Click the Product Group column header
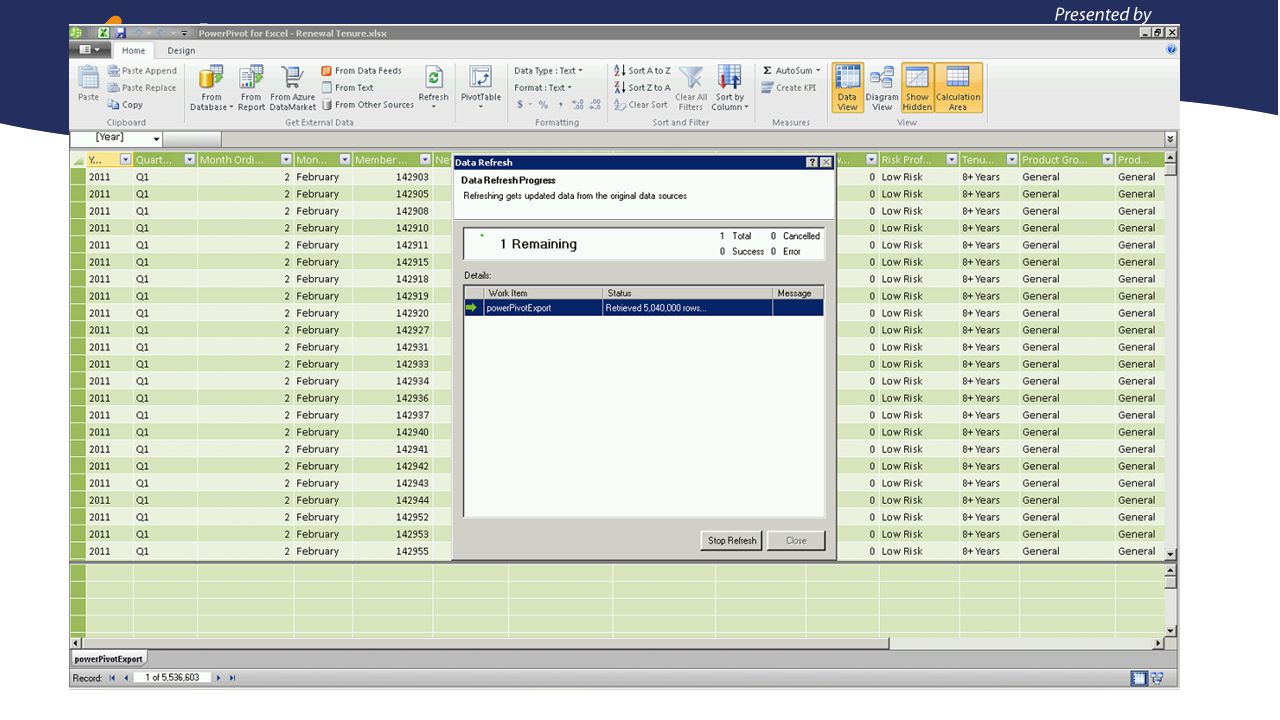Viewport: 1280px width, 720px height. pos(1067,160)
